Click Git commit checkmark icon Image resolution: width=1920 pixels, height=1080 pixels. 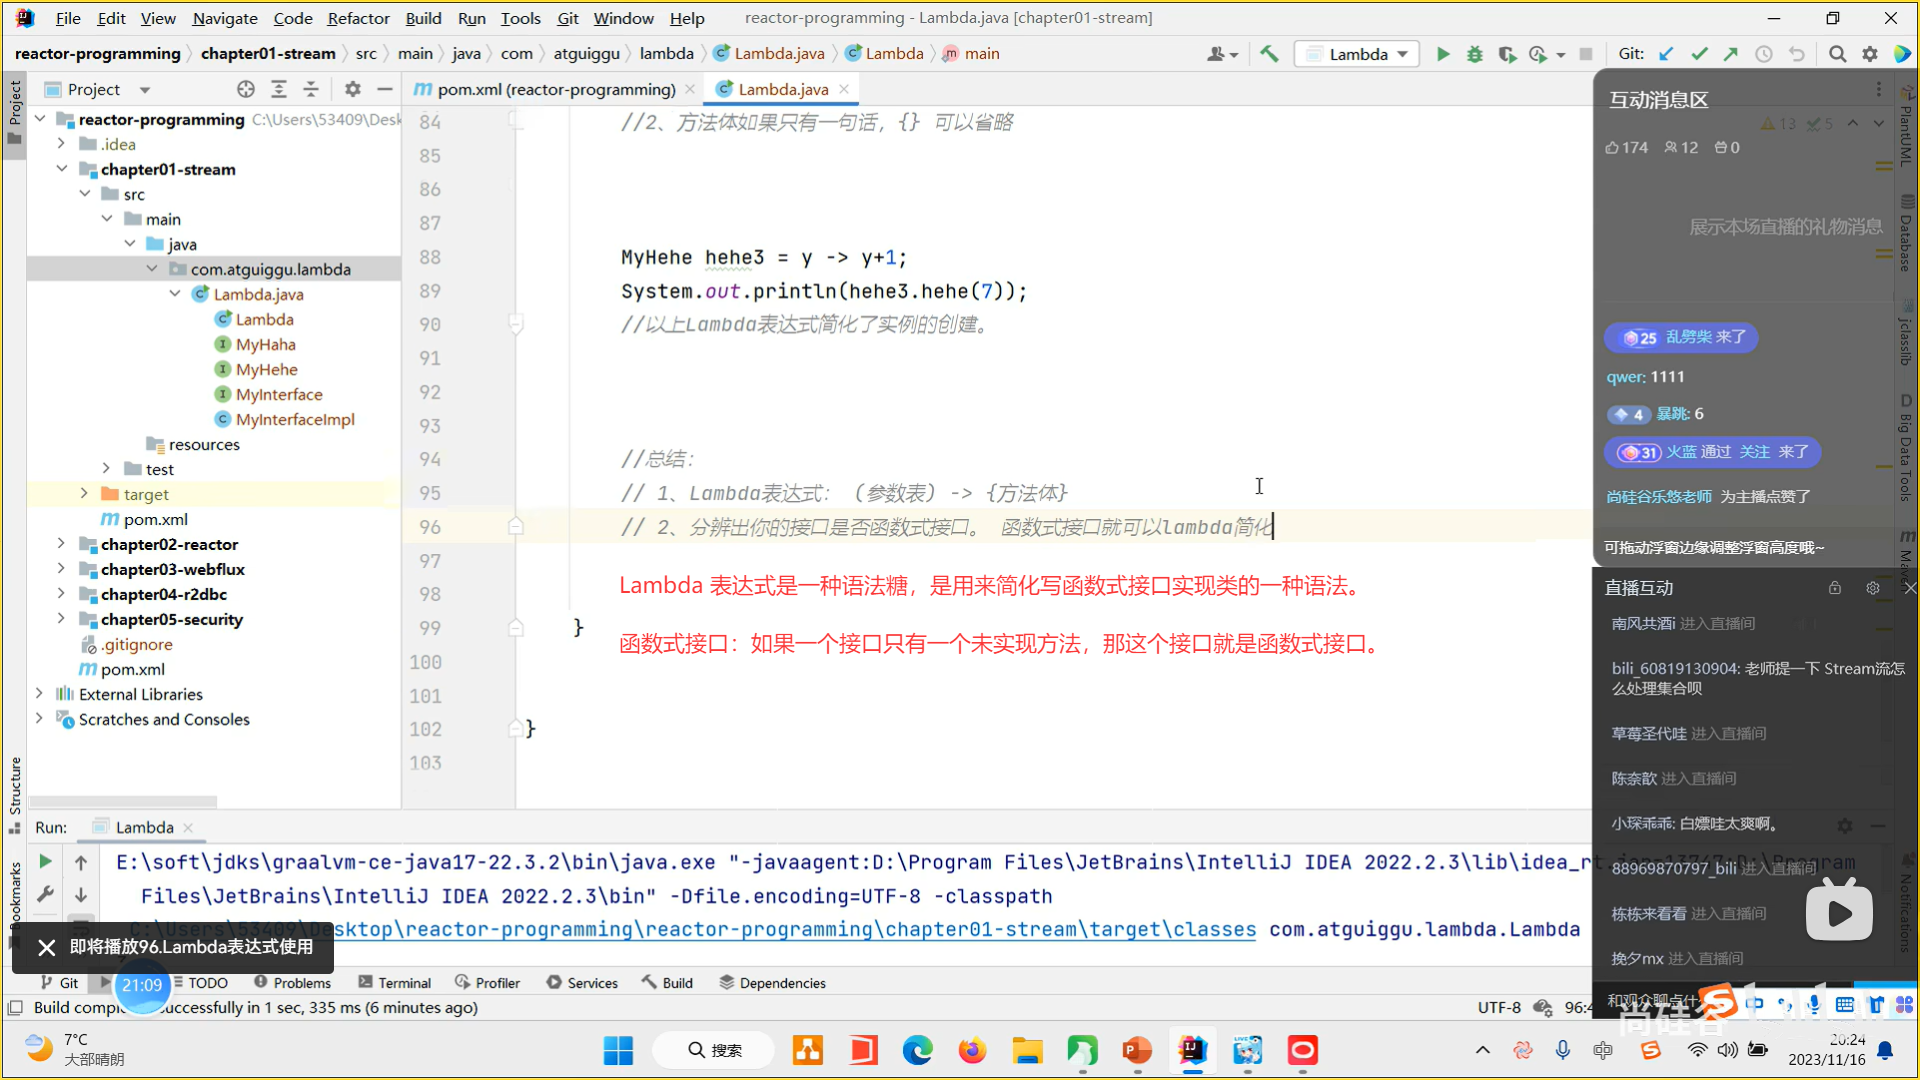point(1699,54)
